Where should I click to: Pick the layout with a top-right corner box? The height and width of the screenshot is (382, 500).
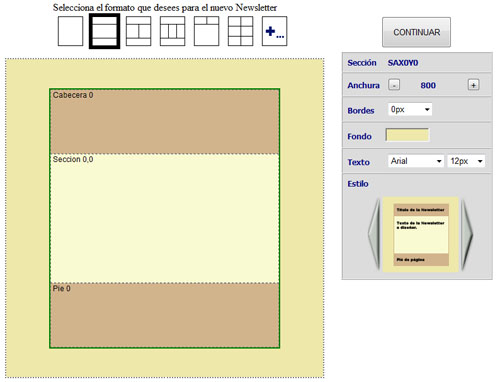click(x=206, y=31)
